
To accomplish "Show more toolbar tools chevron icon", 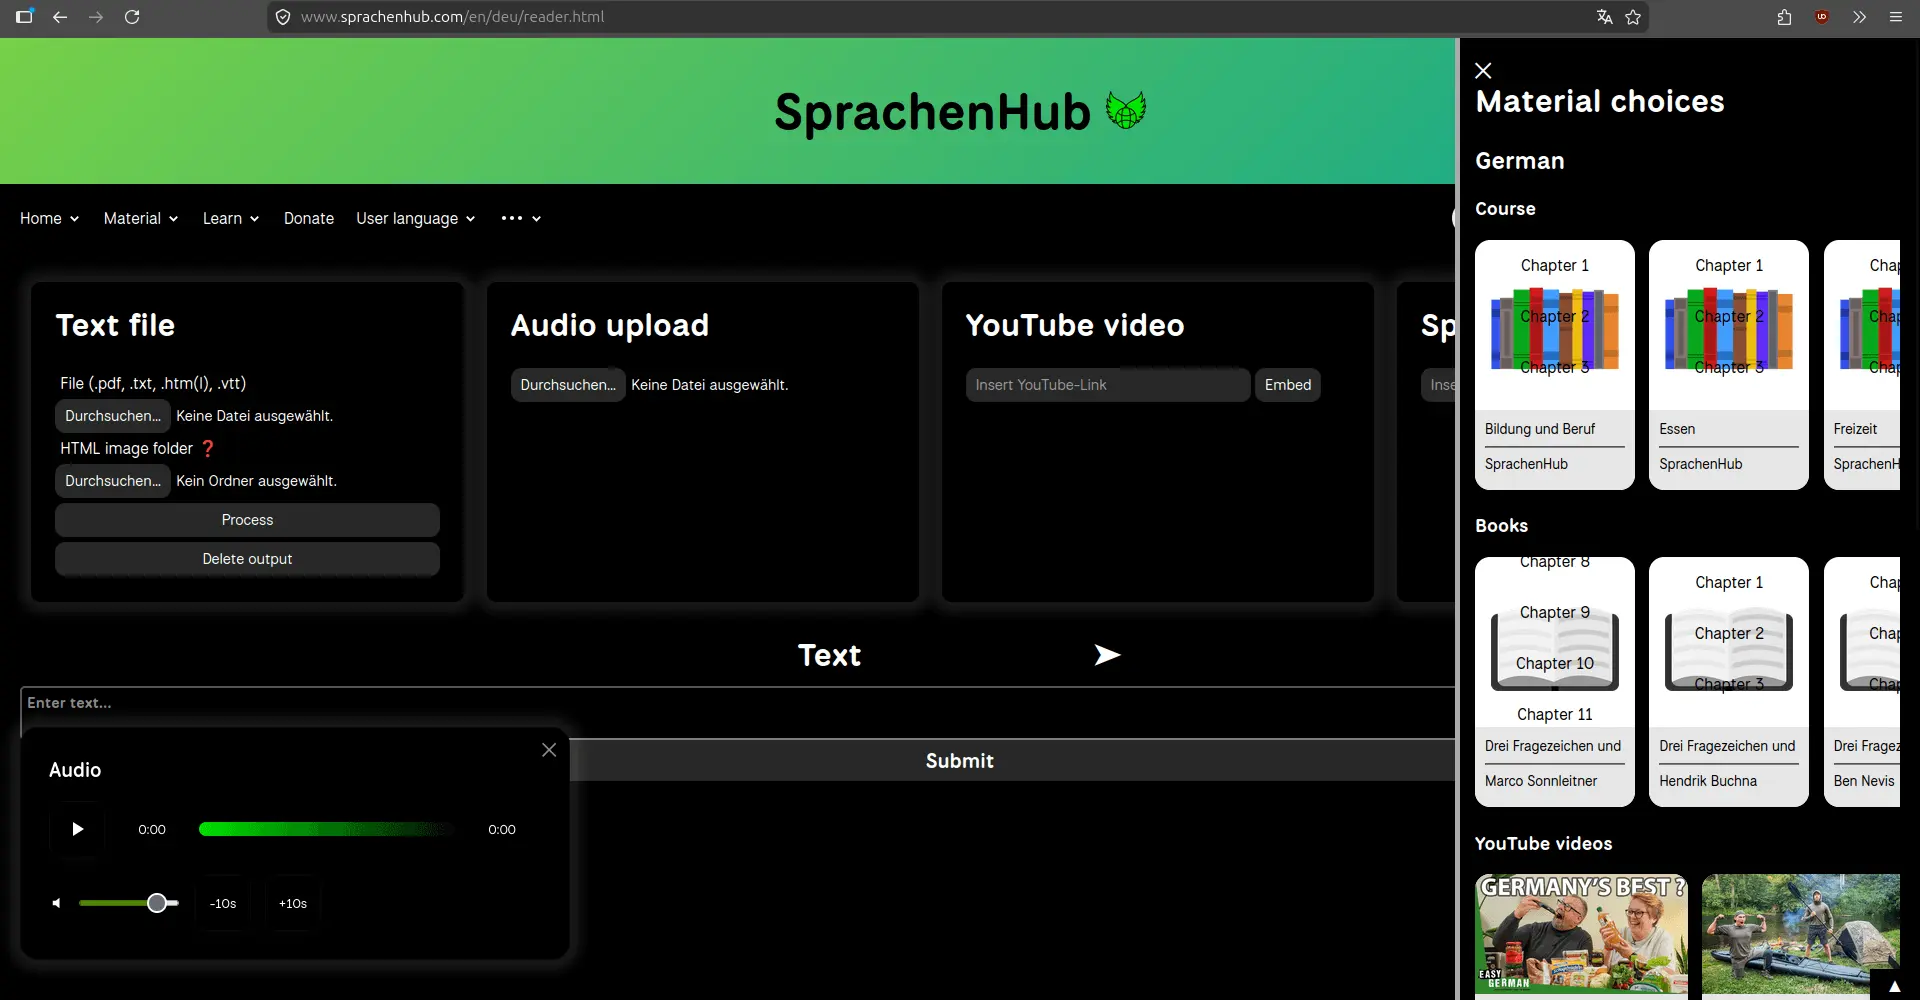I will click(x=1859, y=17).
